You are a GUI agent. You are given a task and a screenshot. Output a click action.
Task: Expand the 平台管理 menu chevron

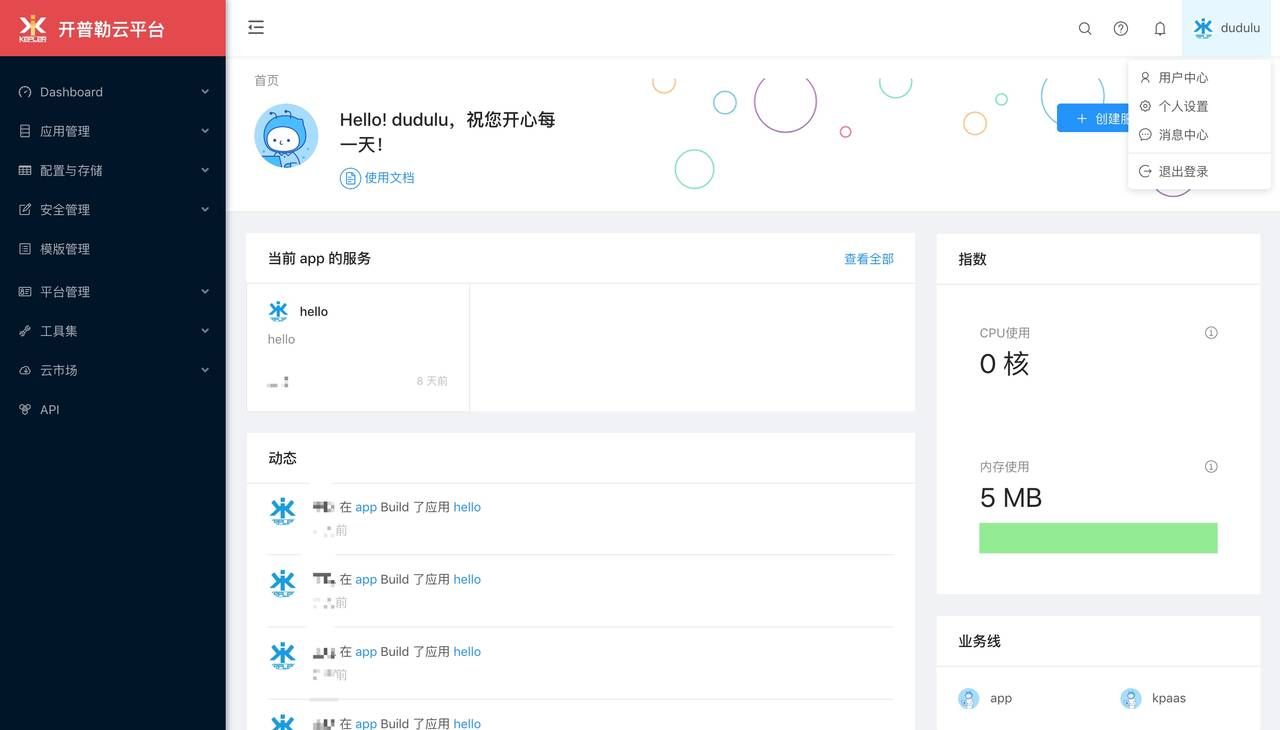(x=205, y=292)
